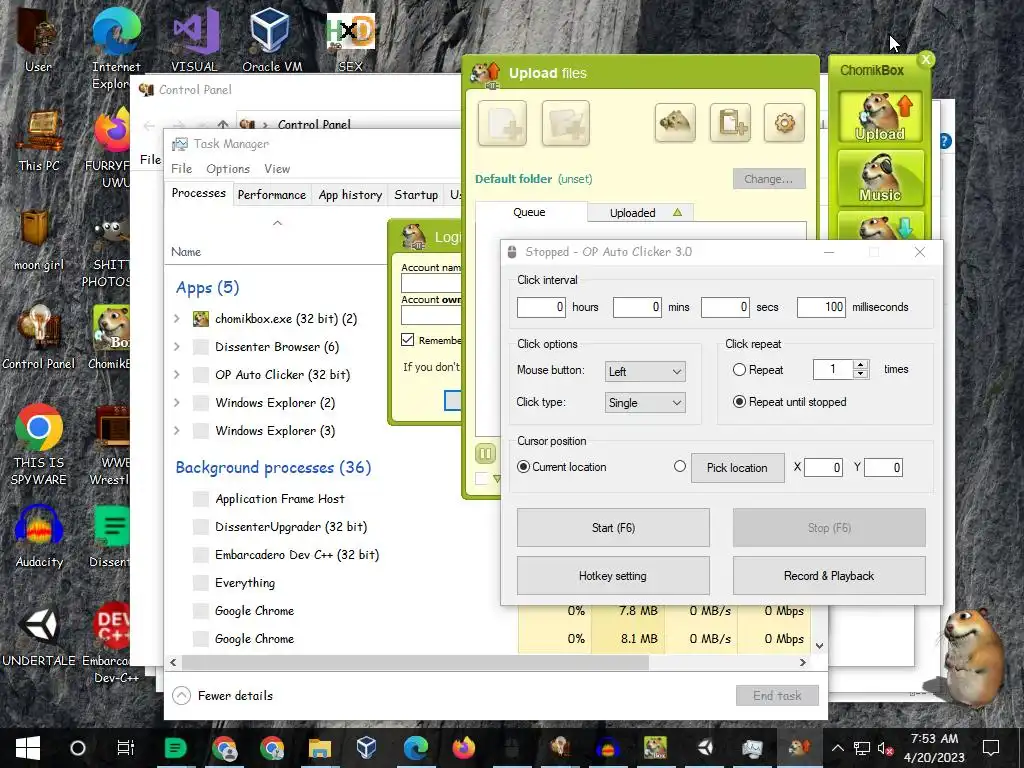Image resolution: width=1024 pixels, height=768 pixels.
Task: Open Task Manager File menu
Action: click(182, 168)
